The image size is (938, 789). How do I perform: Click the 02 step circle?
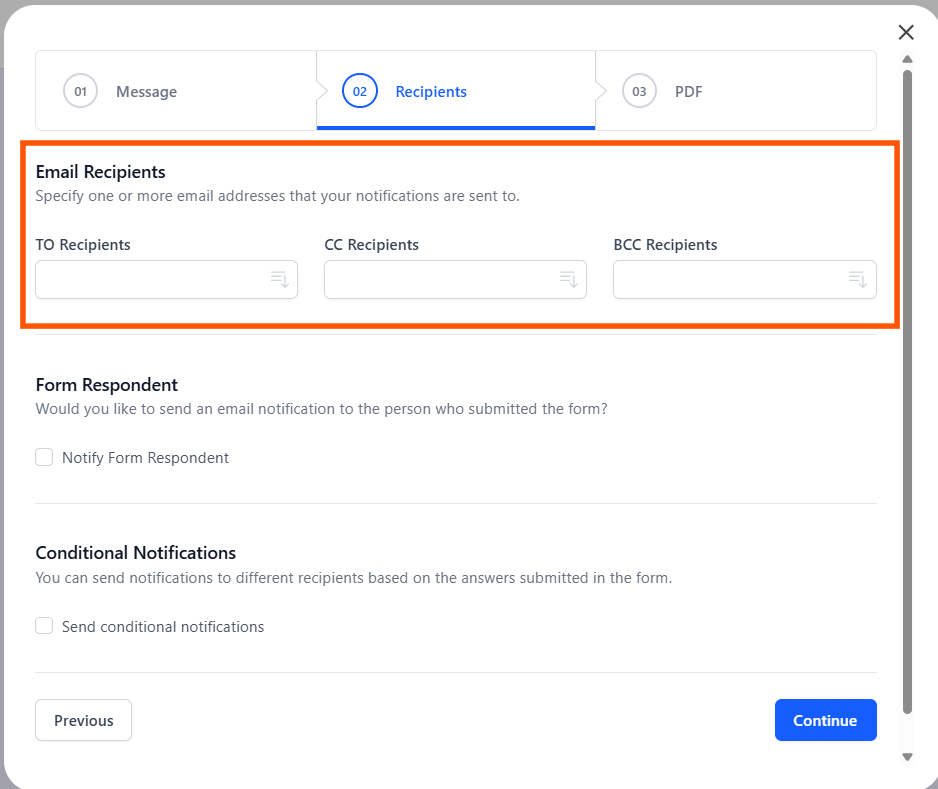click(360, 91)
